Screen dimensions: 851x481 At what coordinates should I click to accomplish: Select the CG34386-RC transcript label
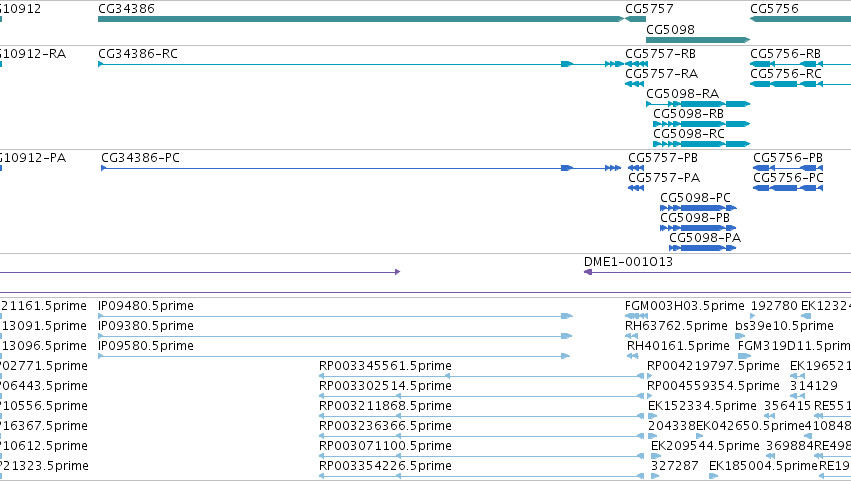click(x=138, y=54)
